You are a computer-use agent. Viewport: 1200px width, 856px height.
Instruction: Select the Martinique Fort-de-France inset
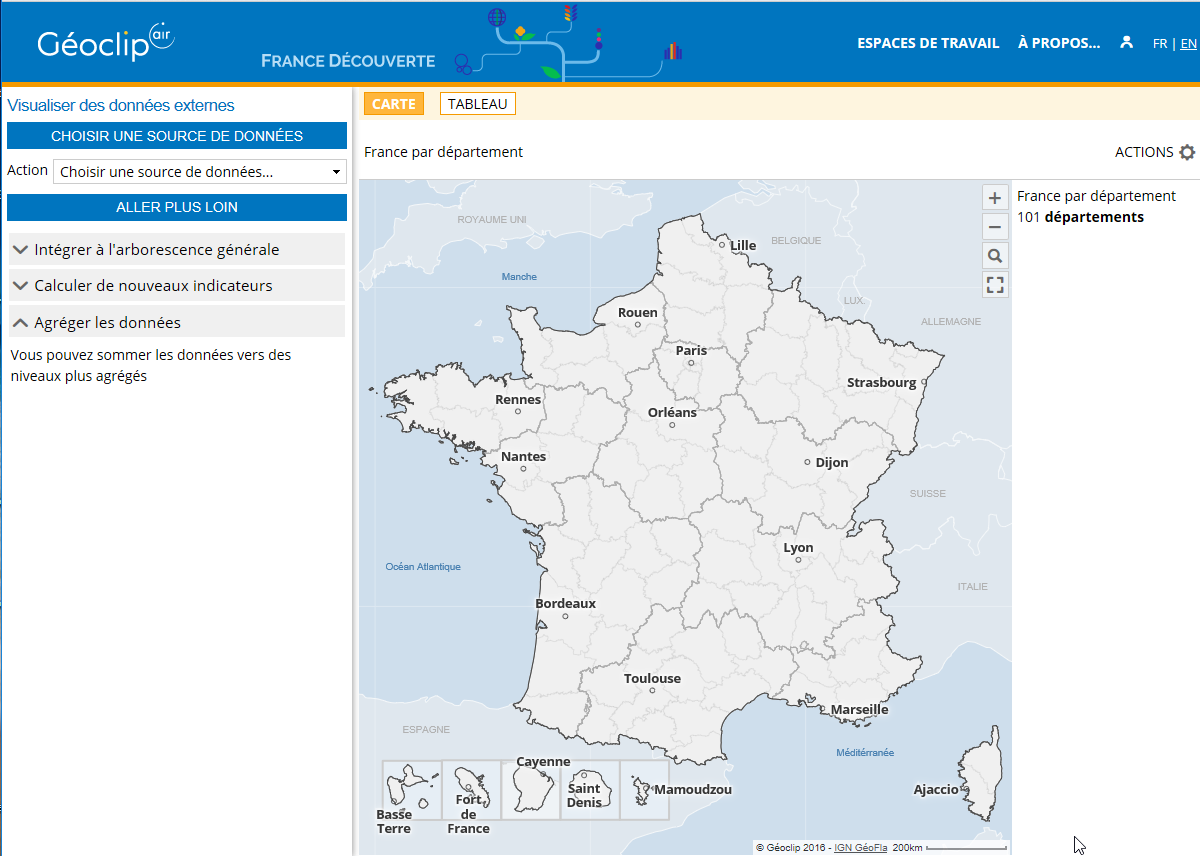coord(471,790)
